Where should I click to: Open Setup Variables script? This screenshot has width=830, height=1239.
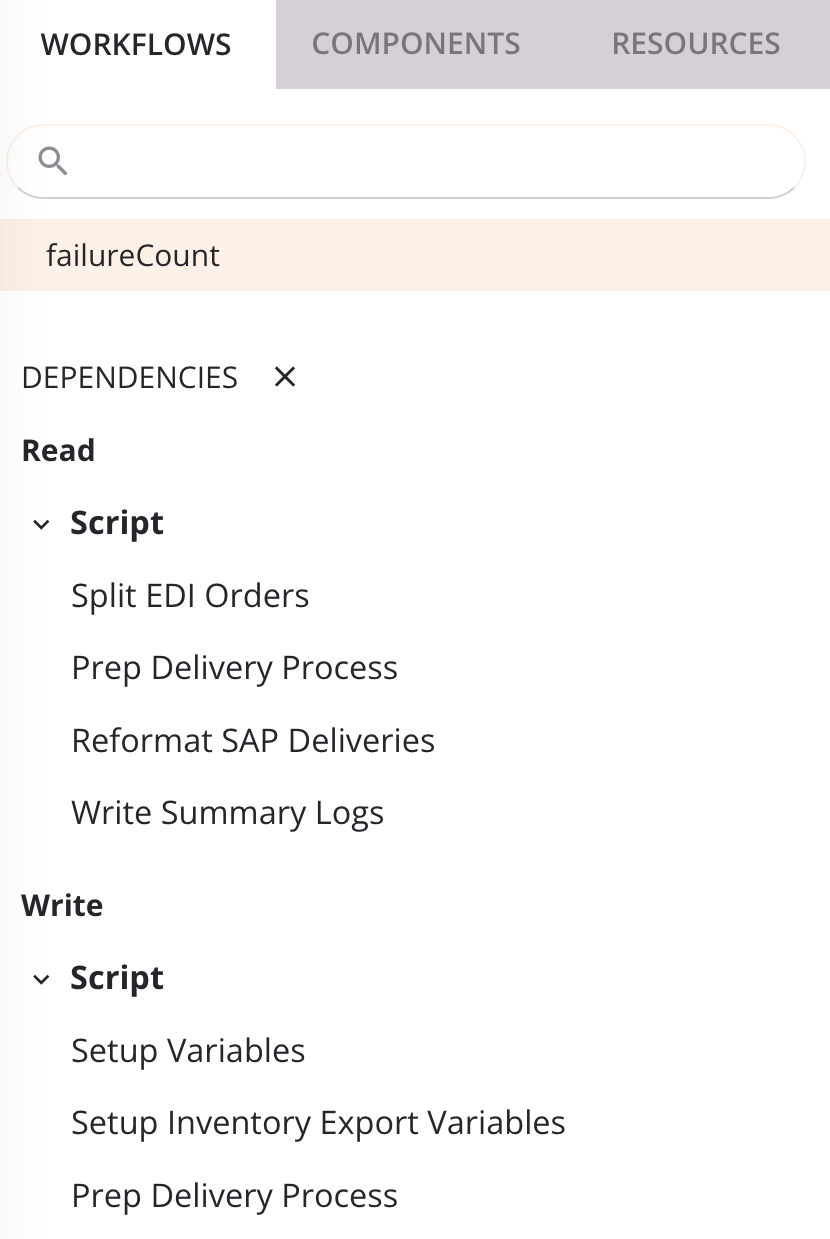[x=188, y=1050]
